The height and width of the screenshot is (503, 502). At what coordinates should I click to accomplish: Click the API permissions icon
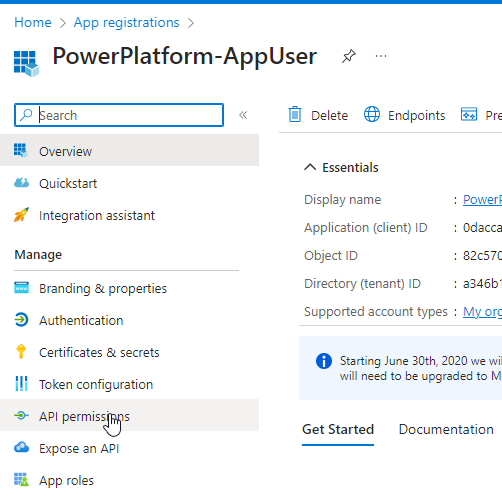tap(21, 415)
